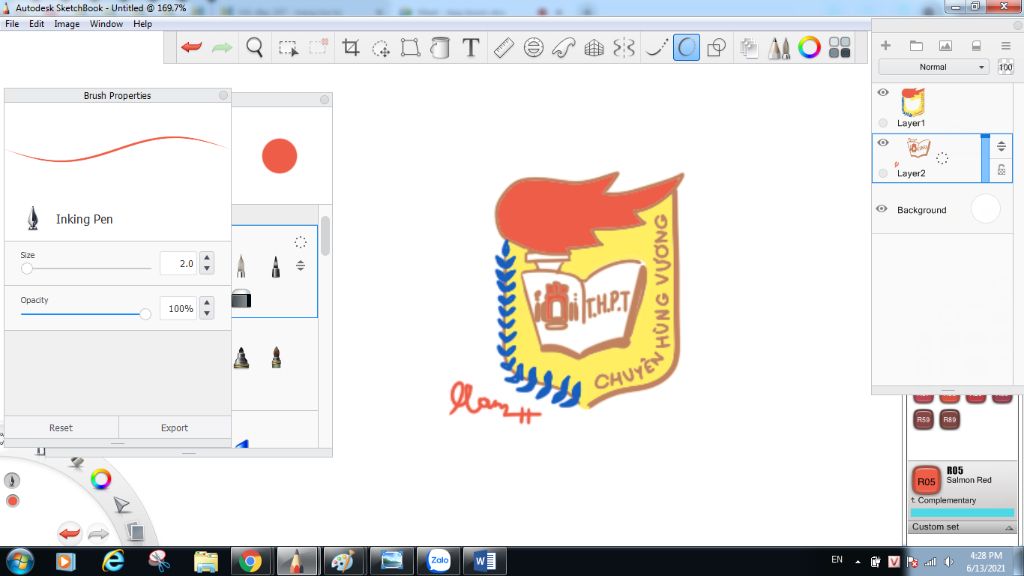Open the Help menu
This screenshot has height=576, width=1024.
click(x=142, y=24)
